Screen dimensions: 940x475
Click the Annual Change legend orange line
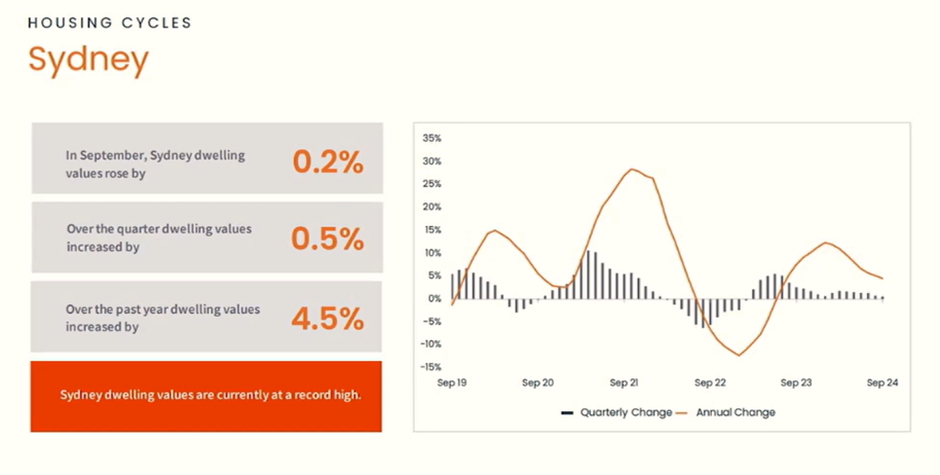(x=683, y=412)
